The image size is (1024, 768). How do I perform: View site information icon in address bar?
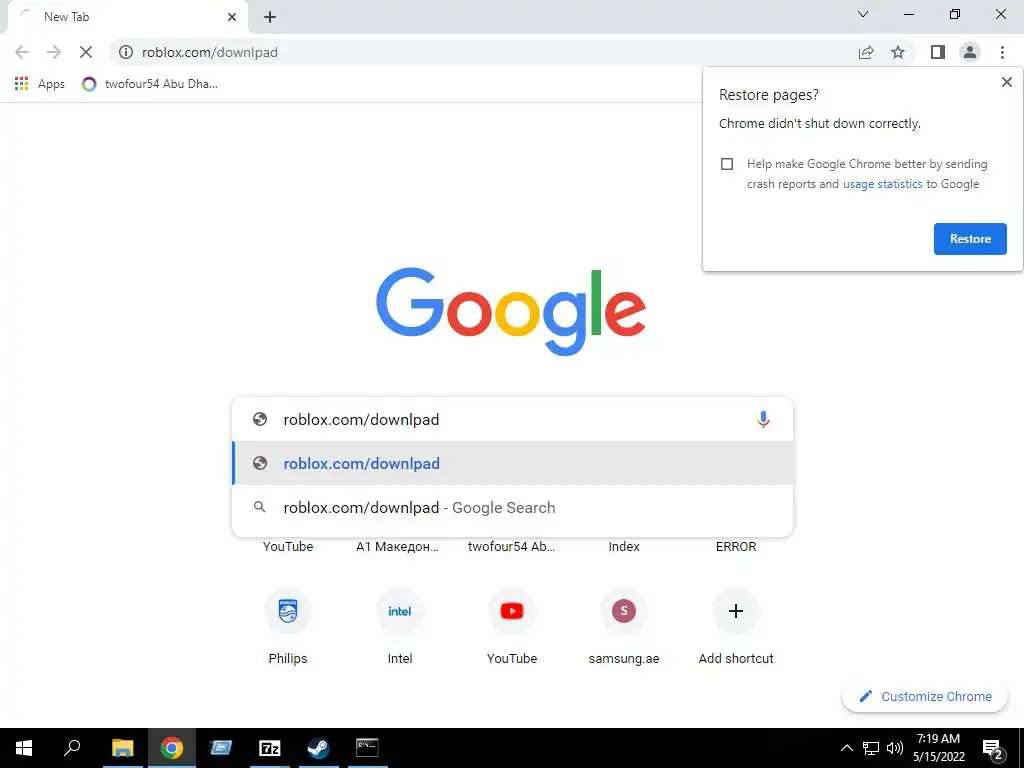126,52
